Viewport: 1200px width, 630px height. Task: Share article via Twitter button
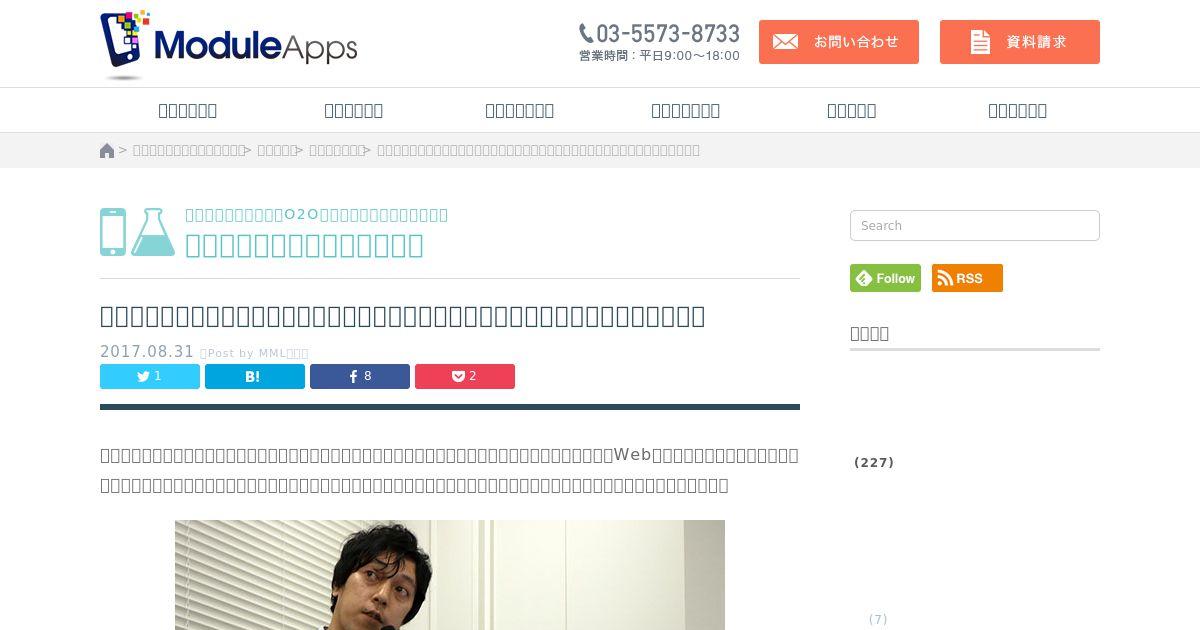coord(150,376)
